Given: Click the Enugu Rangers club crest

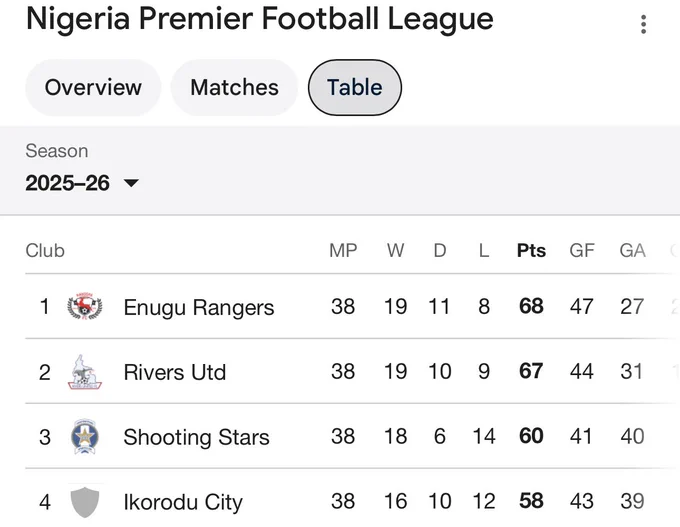Looking at the screenshot, I should click(x=85, y=306).
